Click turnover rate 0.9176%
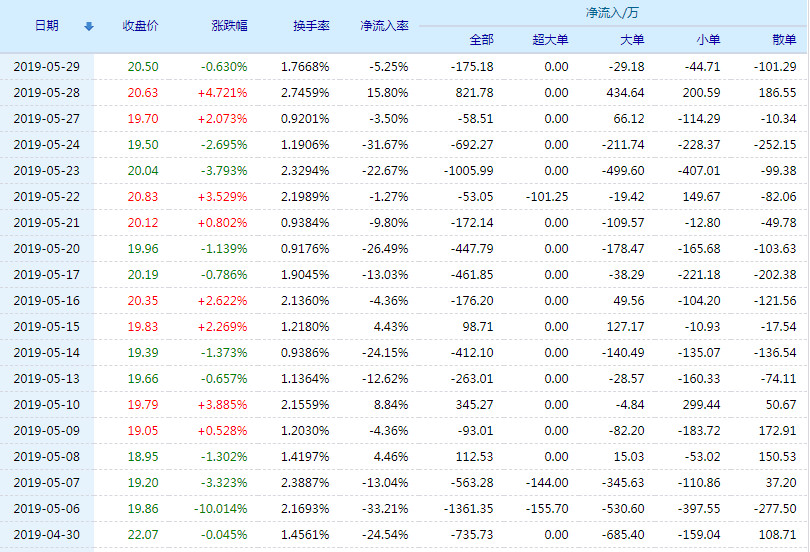 tap(305, 248)
